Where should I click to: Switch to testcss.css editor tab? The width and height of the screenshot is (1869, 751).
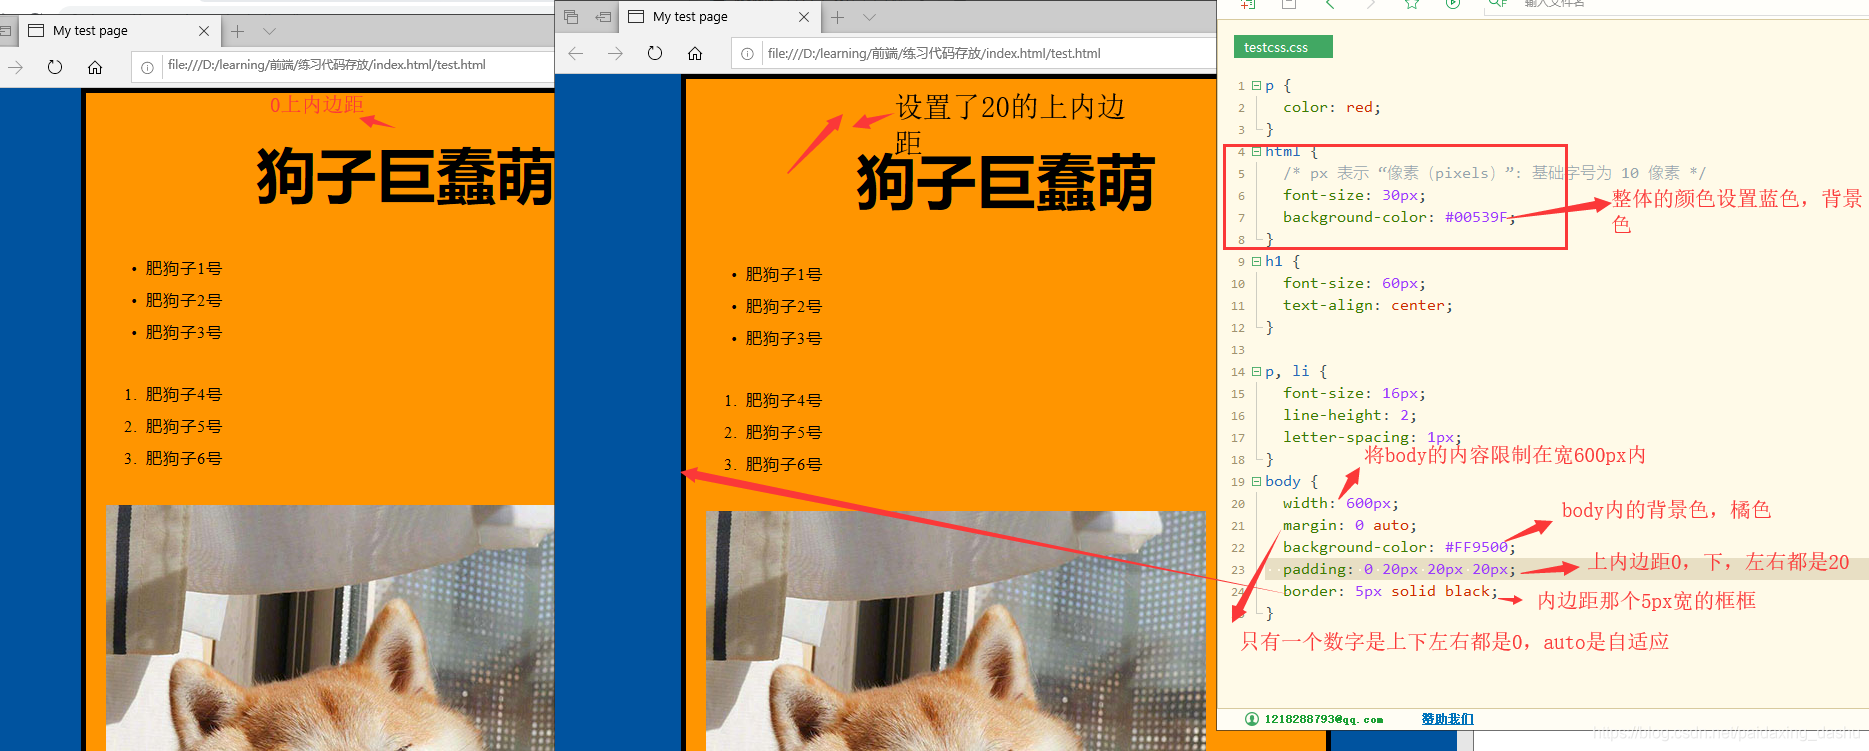1283,47
